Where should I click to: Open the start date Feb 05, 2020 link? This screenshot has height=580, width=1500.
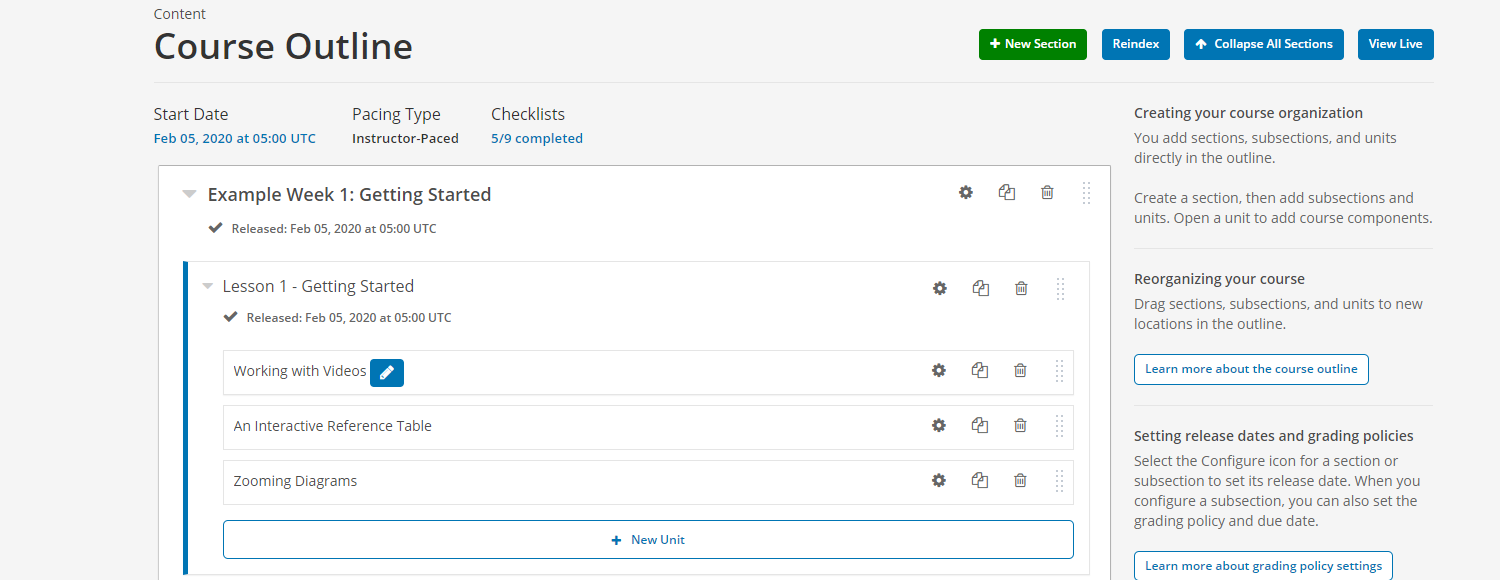tap(235, 139)
